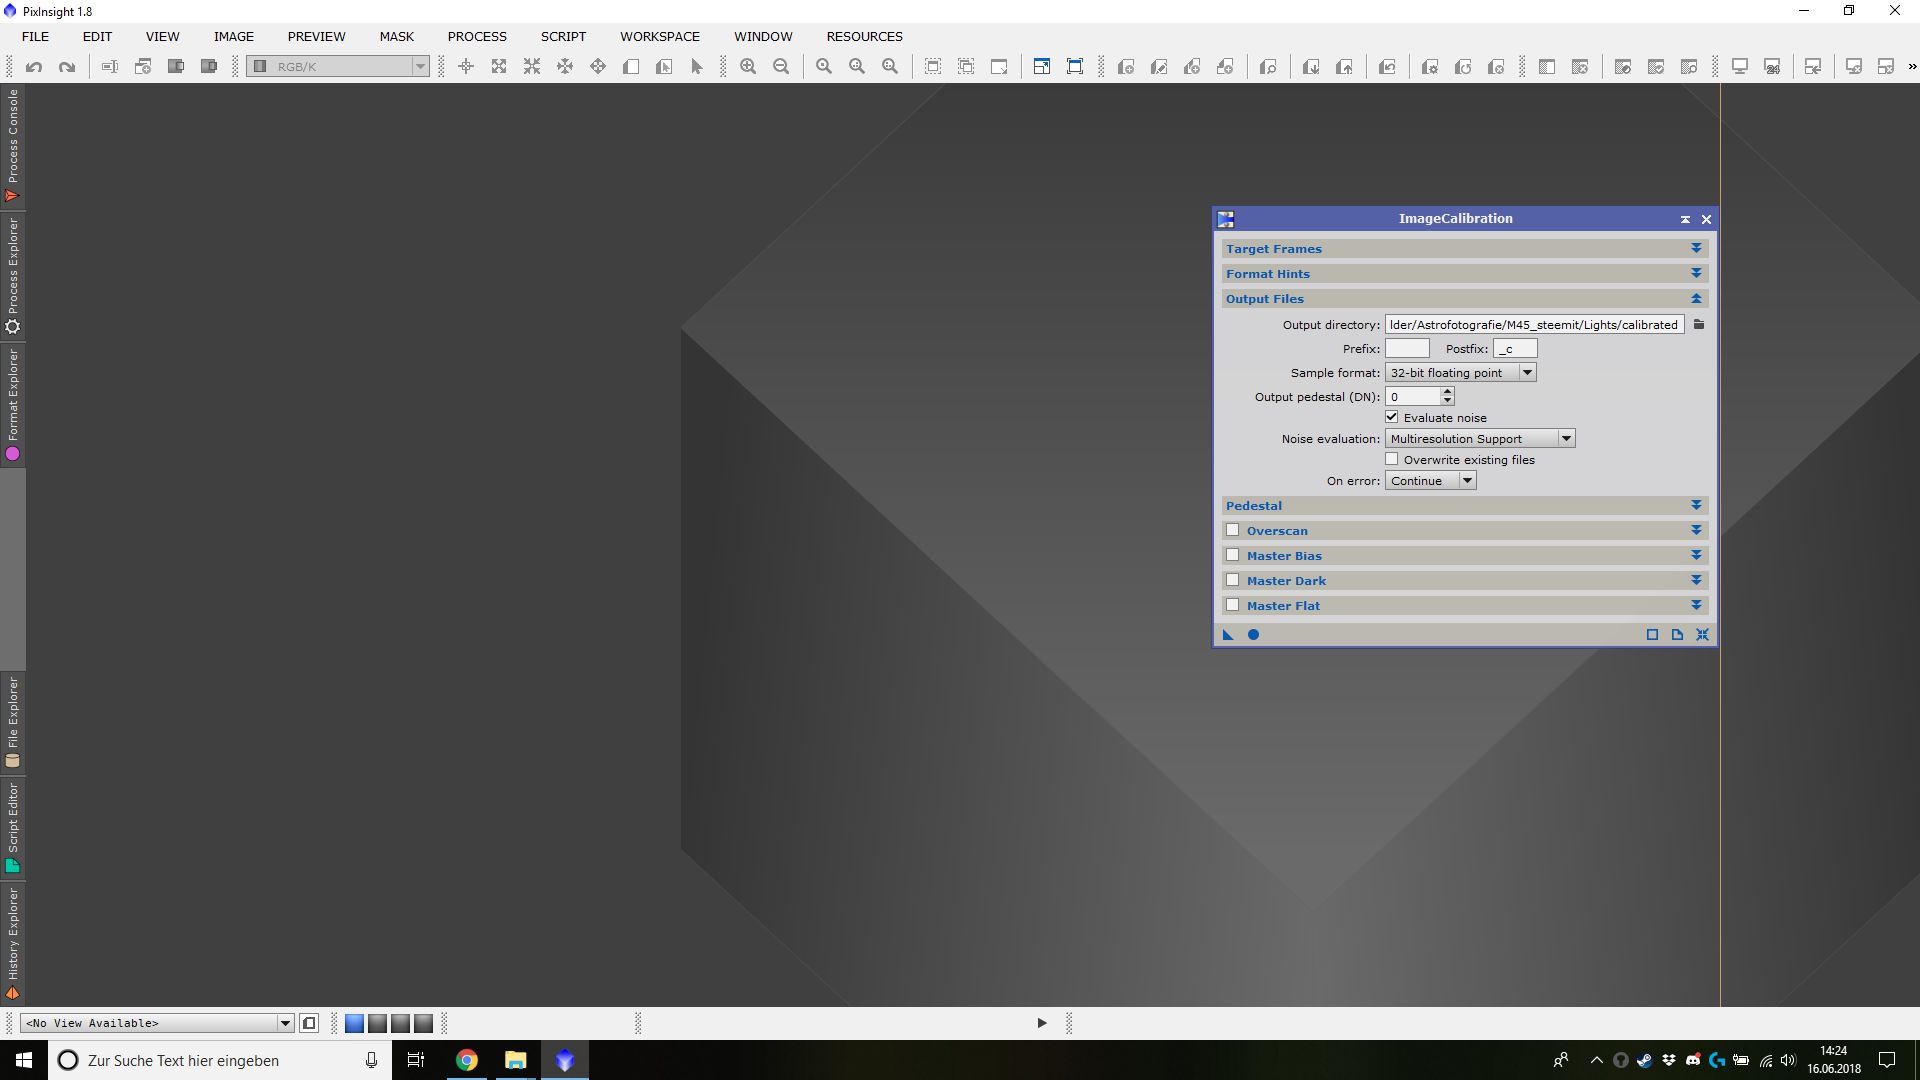1920x1080 pixels.
Task: Click the blue full-screen frame icon
Action: [x=1075, y=67]
